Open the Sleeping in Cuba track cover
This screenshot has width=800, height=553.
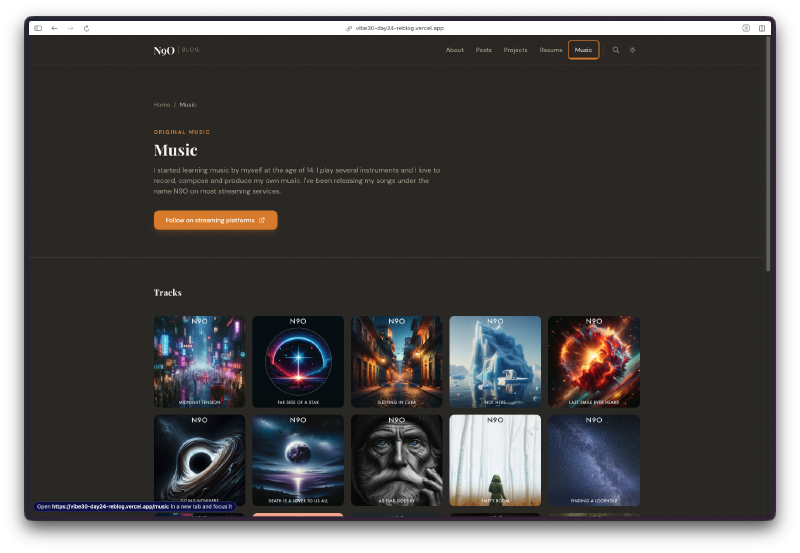396,362
